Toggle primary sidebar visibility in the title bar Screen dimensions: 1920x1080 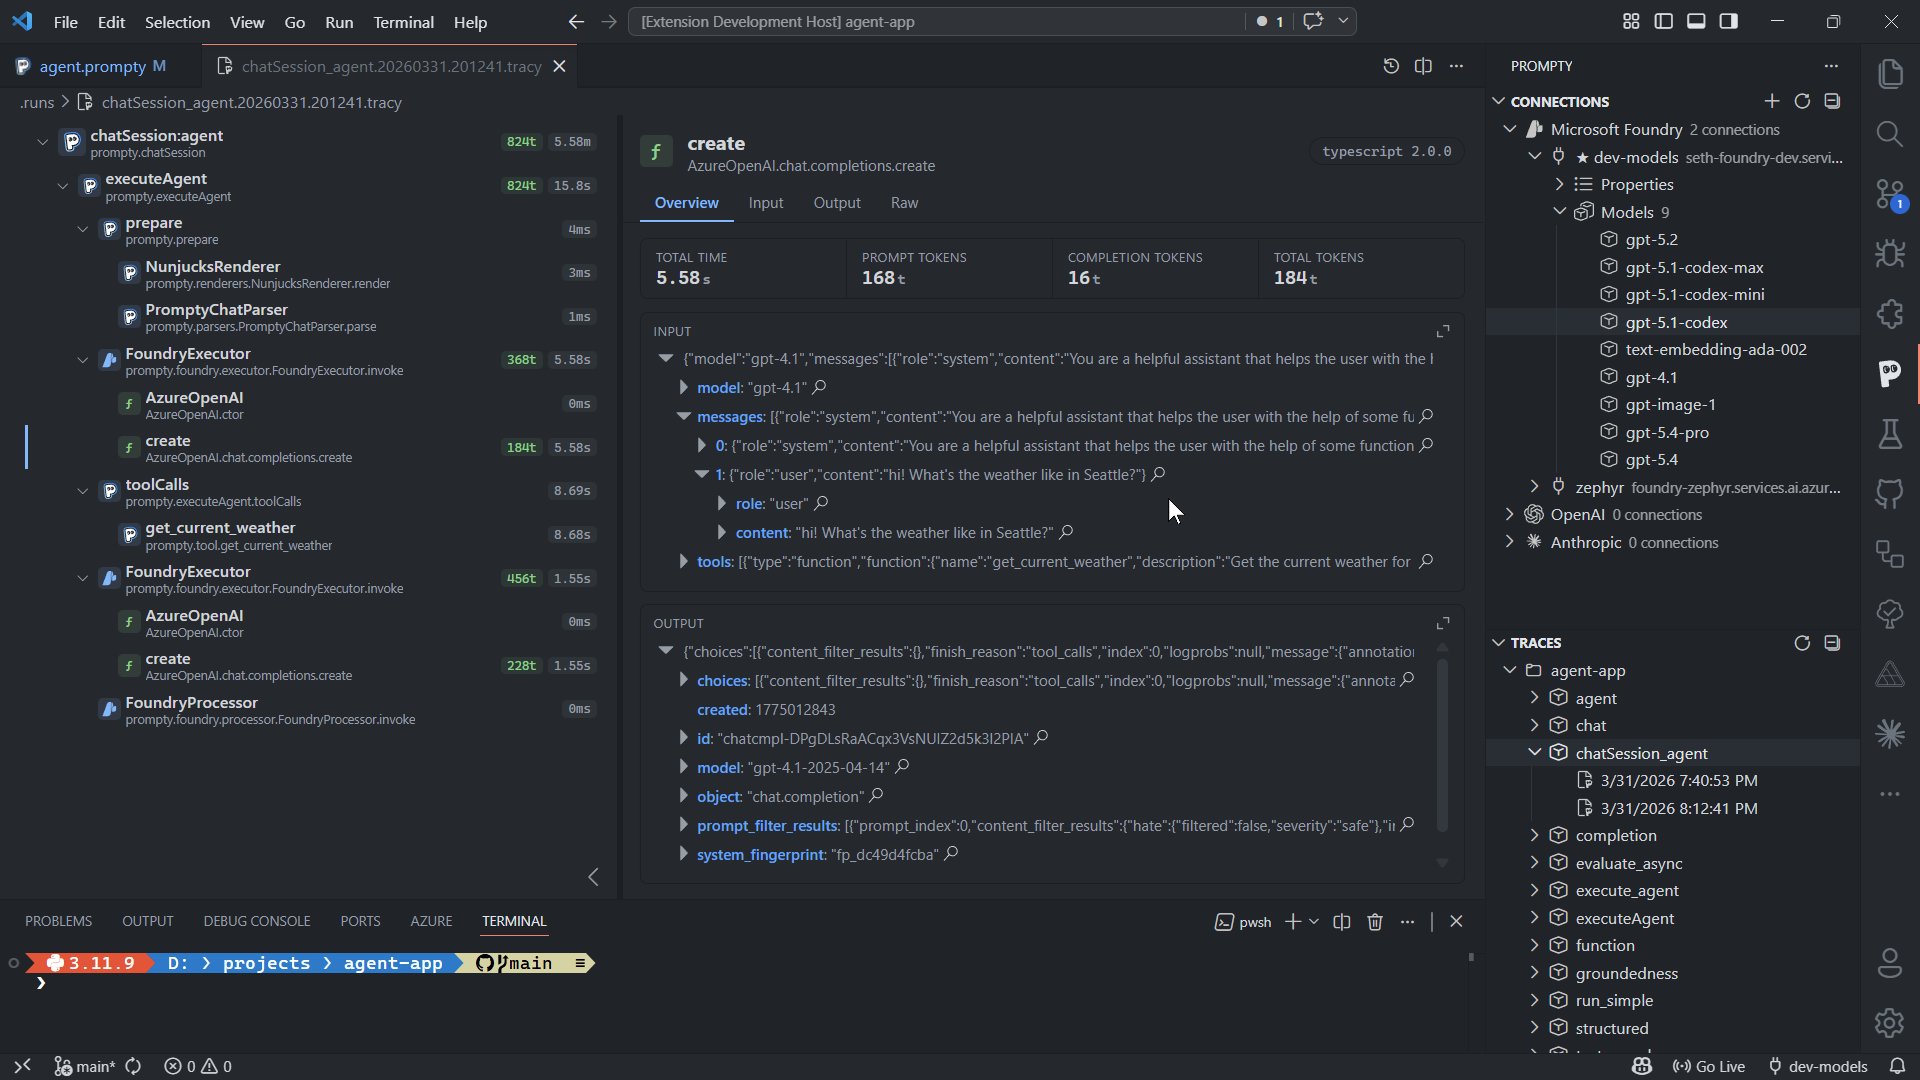(x=1663, y=21)
